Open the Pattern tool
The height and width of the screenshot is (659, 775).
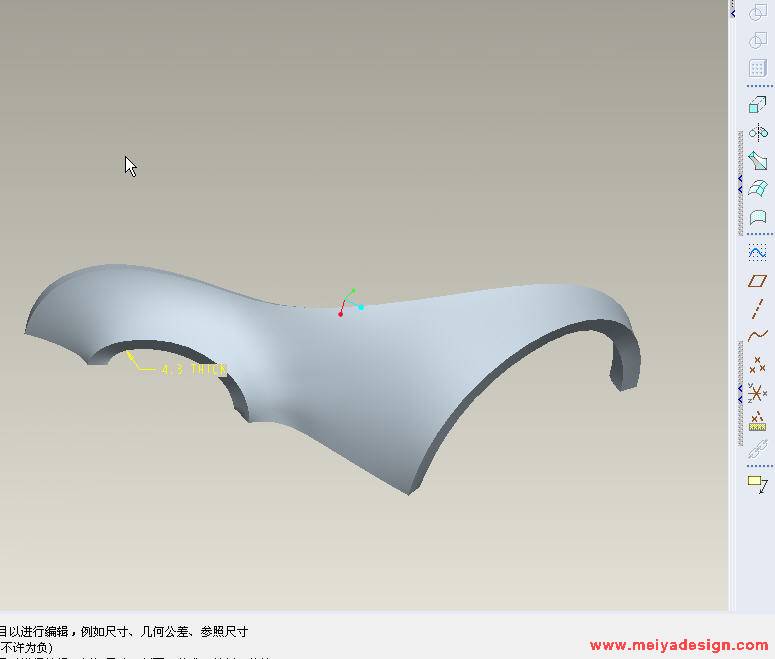click(x=758, y=68)
